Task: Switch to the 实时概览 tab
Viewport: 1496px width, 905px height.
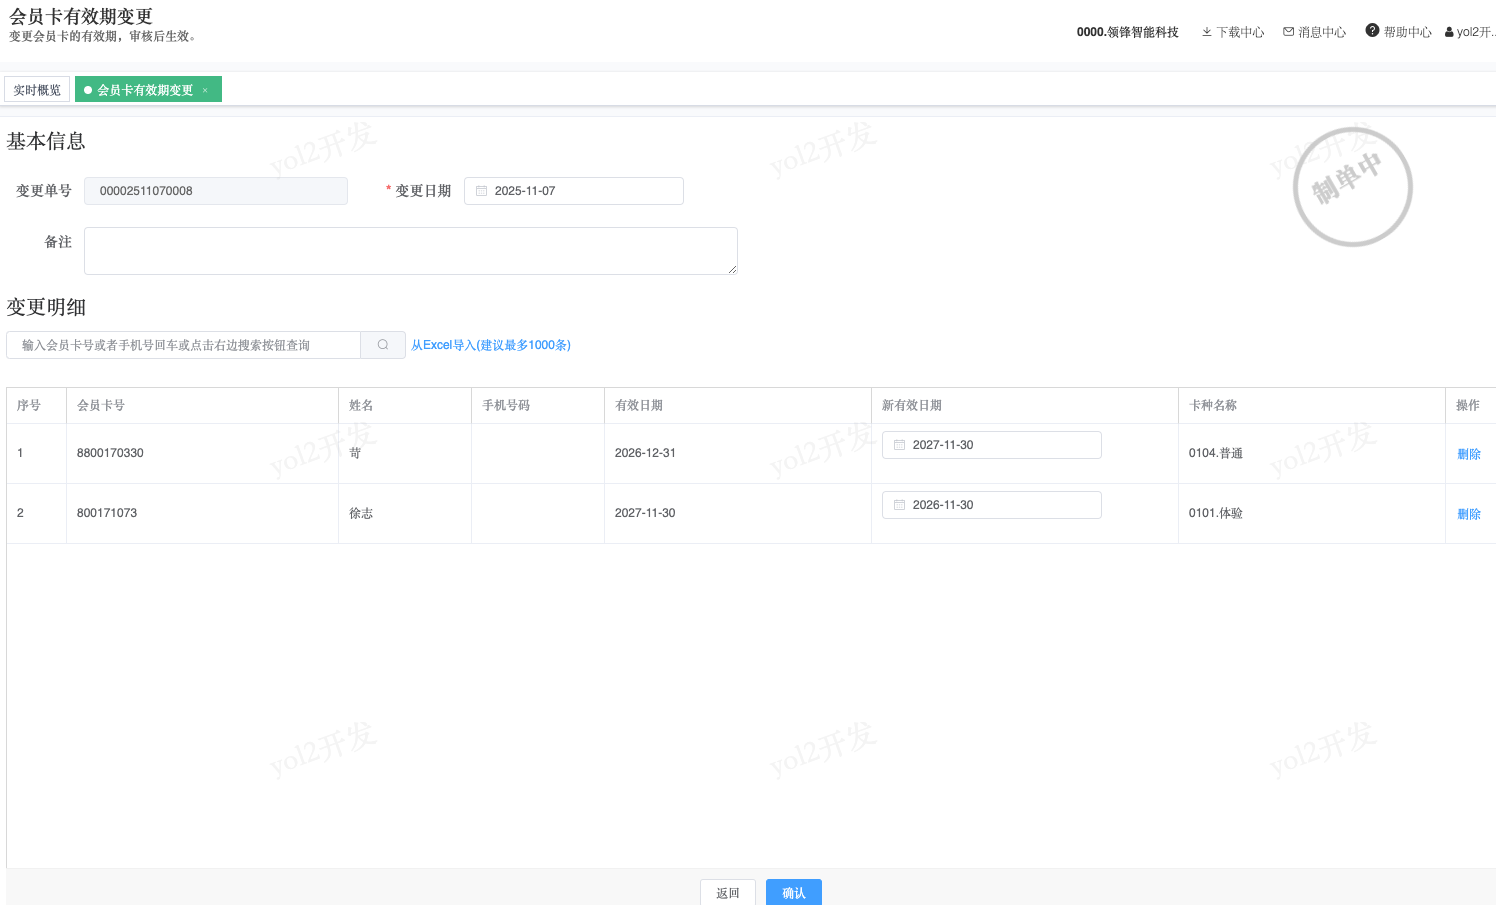Action: point(37,90)
